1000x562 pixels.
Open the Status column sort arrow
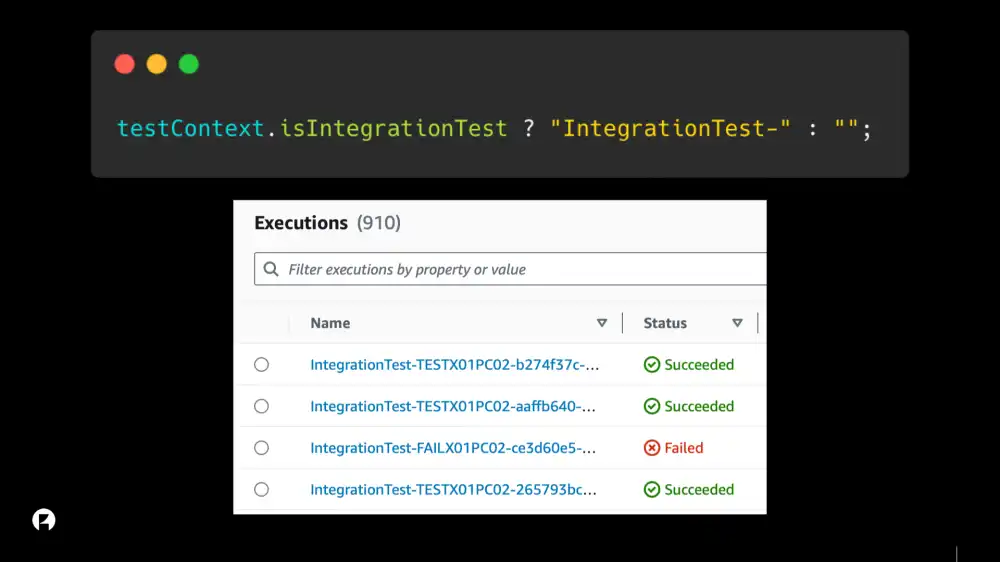tap(737, 323)
